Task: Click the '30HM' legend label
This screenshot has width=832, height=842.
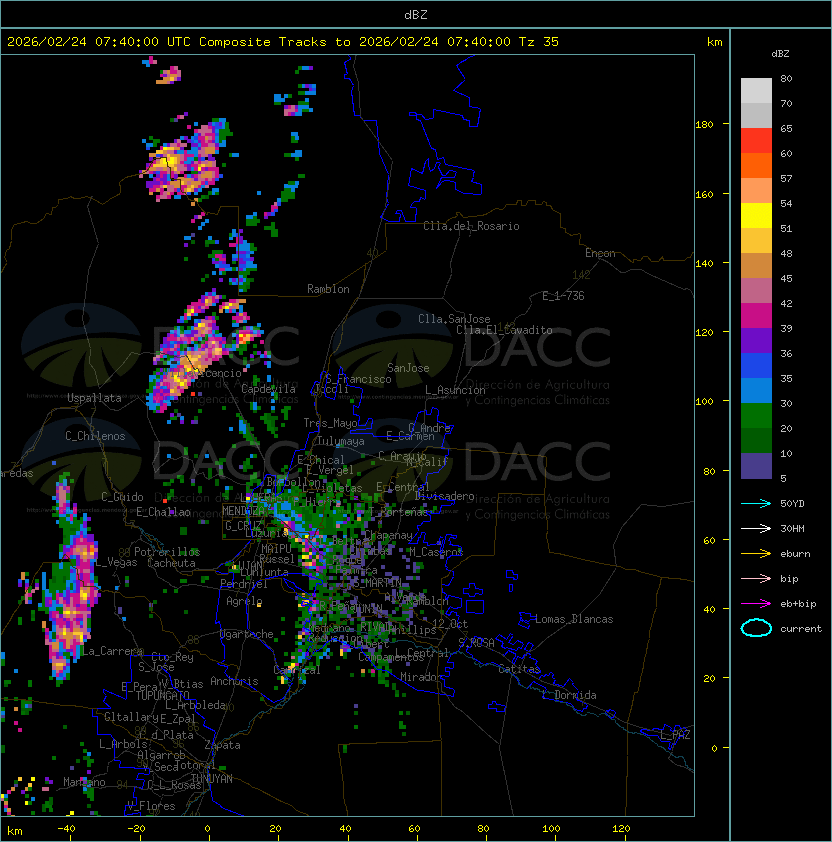Action: click(792, 528)
